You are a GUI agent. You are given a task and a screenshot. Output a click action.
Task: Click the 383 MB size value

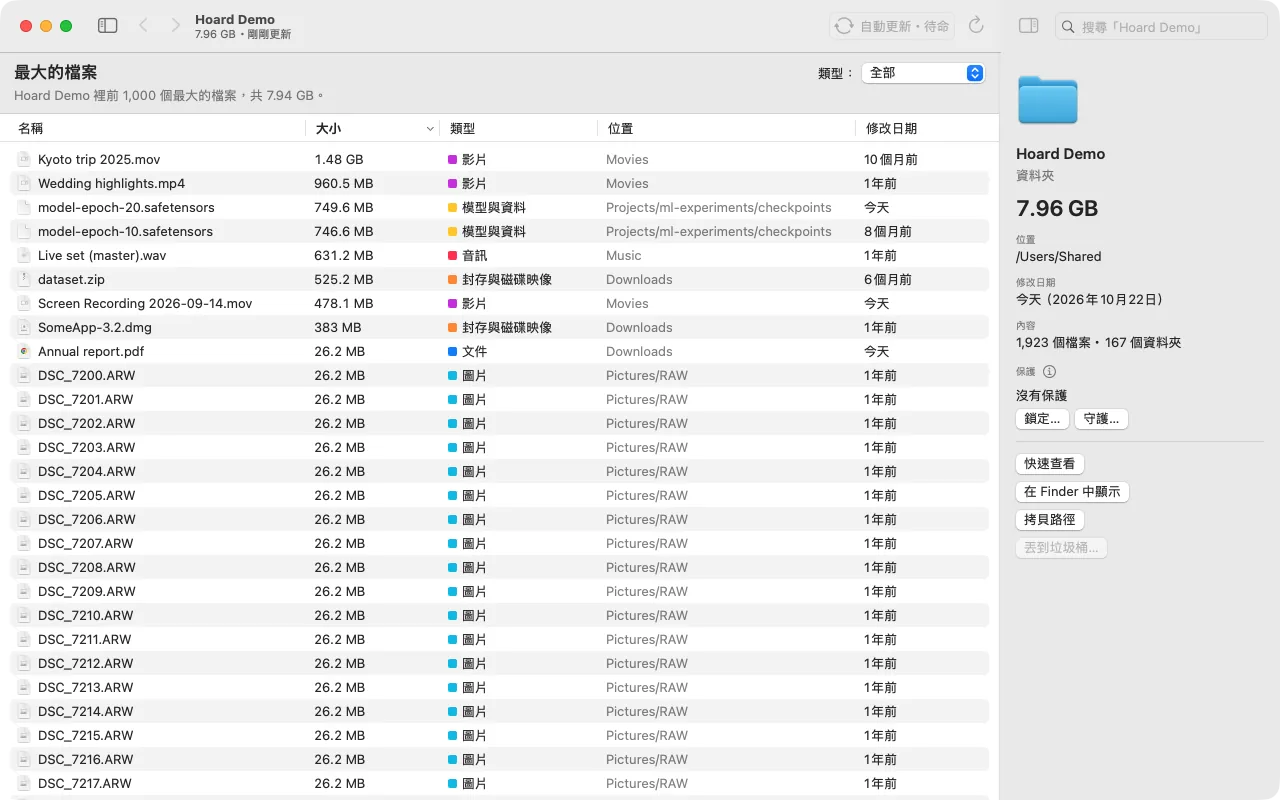[338, 327]
